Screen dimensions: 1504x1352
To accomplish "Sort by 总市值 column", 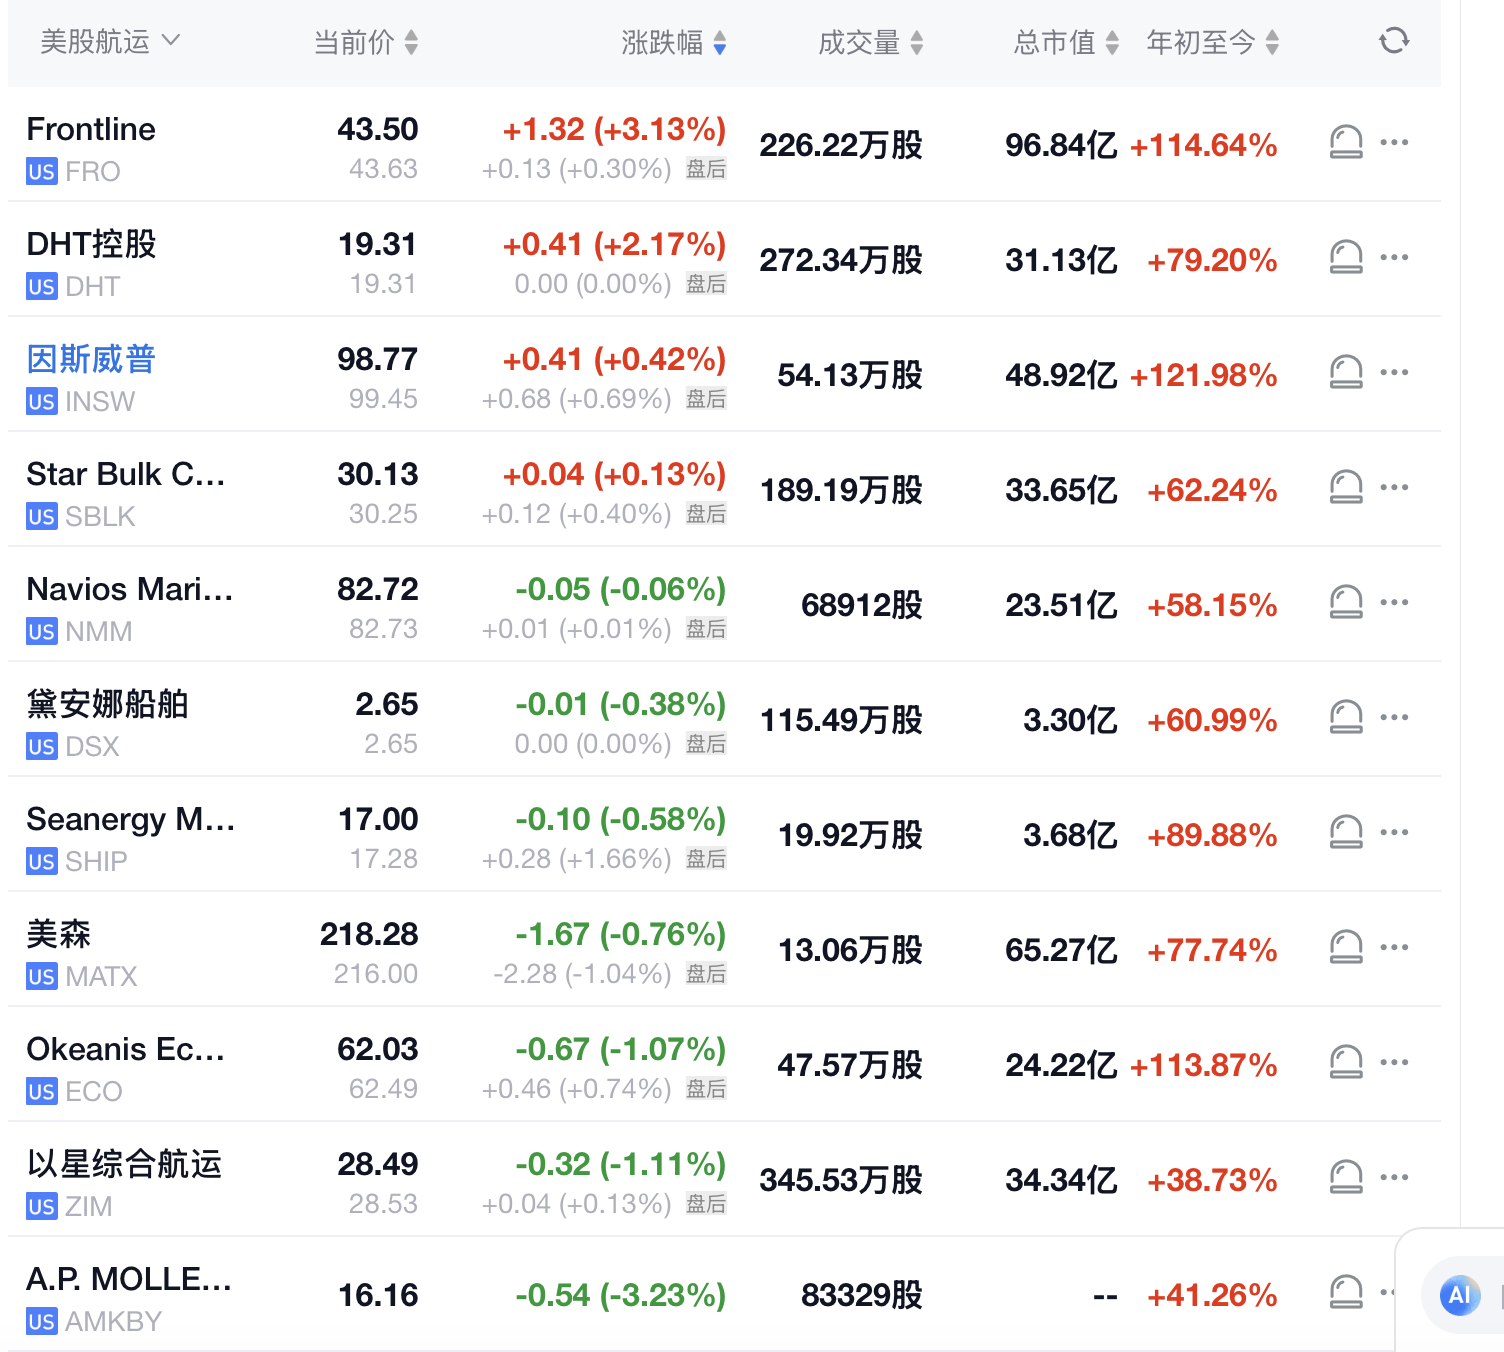I will tap(1066, 42).
